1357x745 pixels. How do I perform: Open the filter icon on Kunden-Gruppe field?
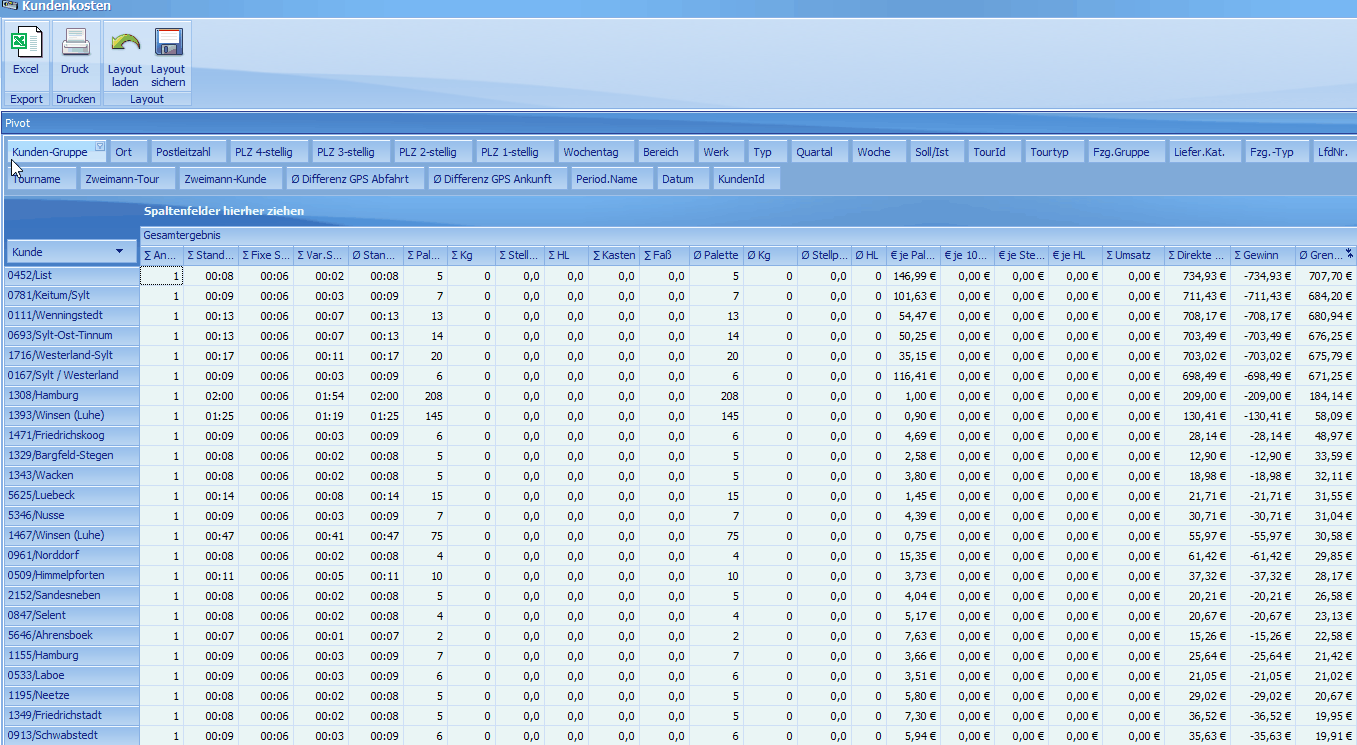point(100,147)
